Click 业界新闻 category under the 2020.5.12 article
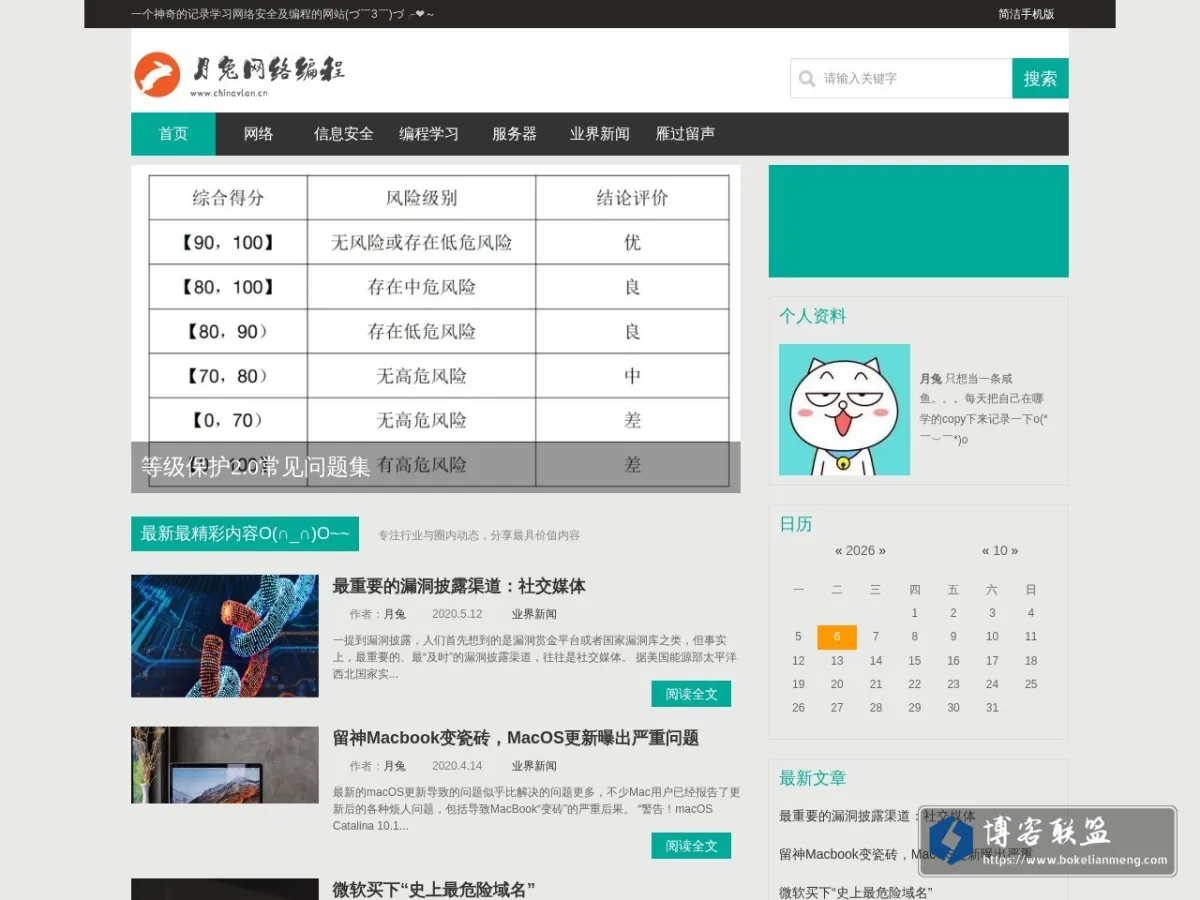 [534, 614]
